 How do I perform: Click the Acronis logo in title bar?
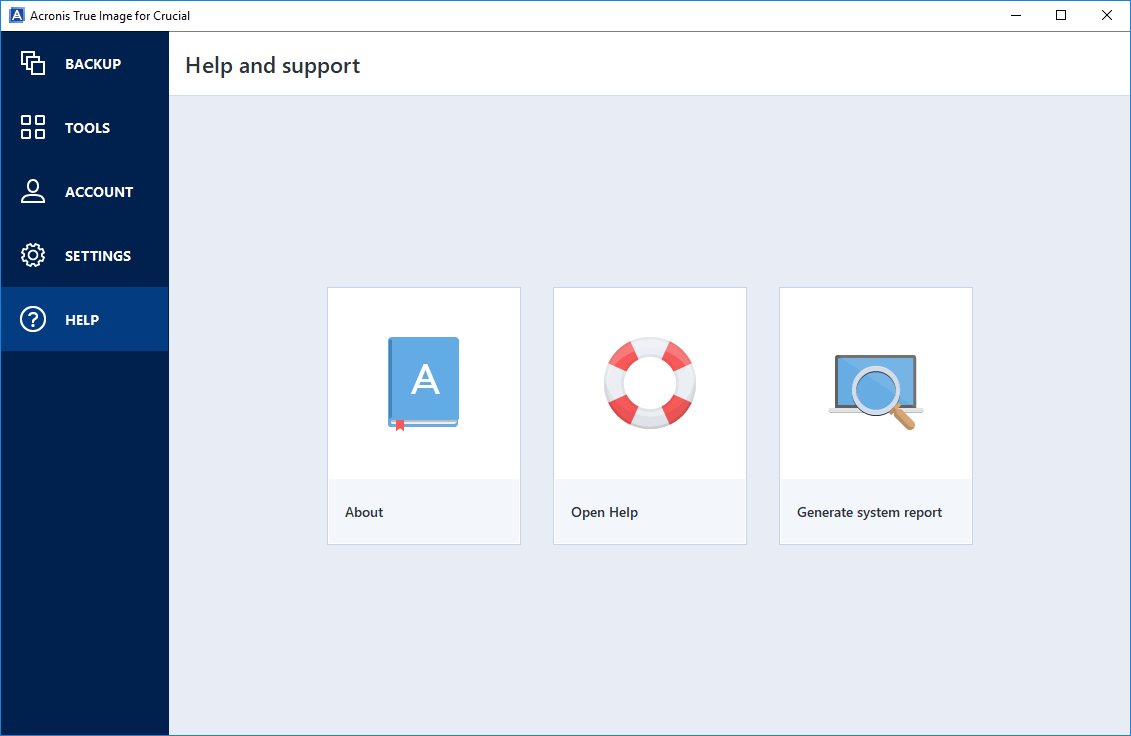click(x=16, y=15)
